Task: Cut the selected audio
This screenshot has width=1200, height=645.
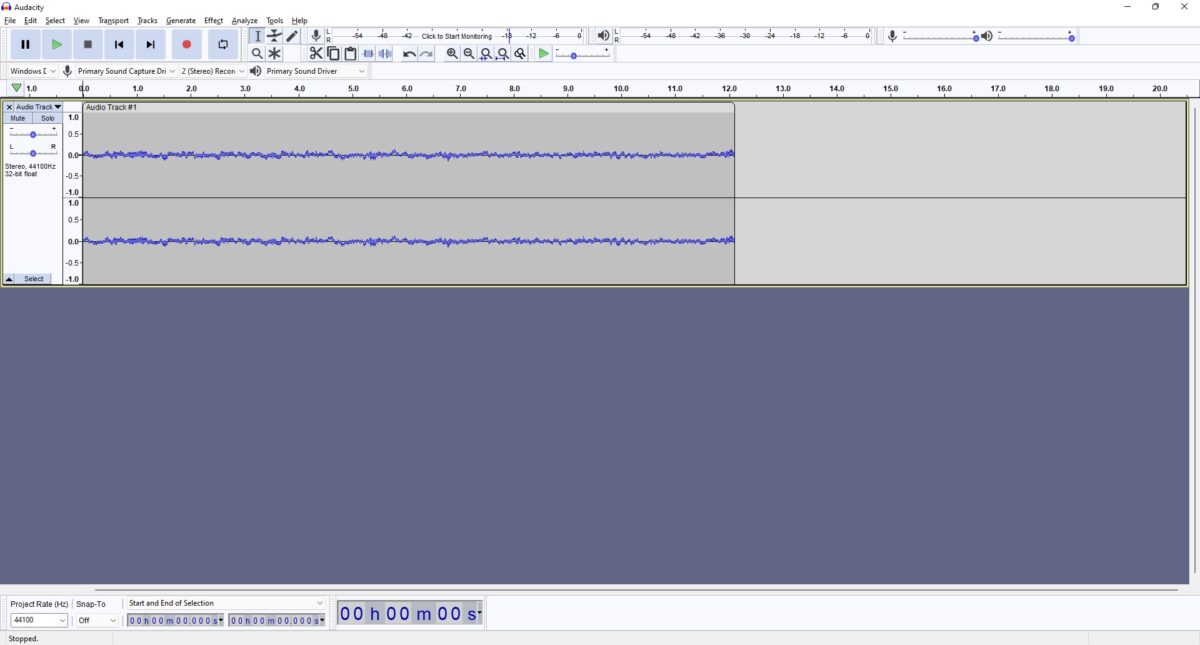Action: (315, 53)
